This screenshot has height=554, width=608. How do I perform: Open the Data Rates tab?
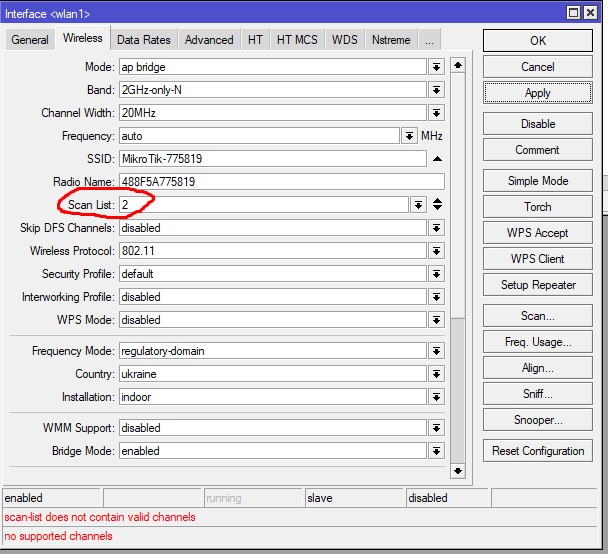click(x=143, y=40)
